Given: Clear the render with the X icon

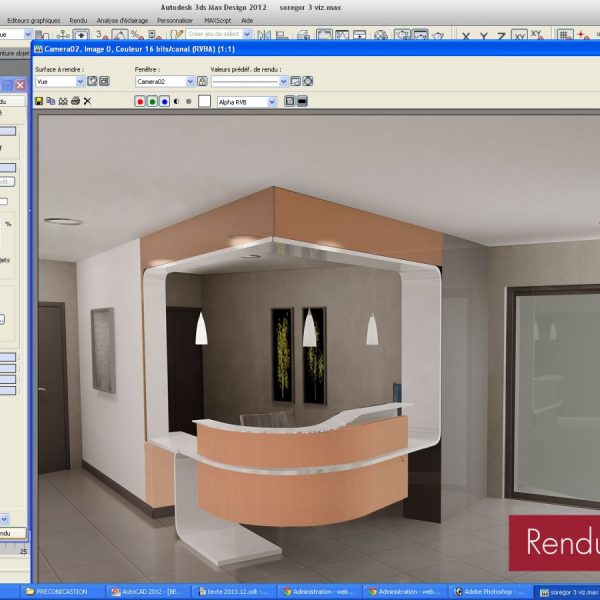Looking at the screenshot, I should point(87,102).
